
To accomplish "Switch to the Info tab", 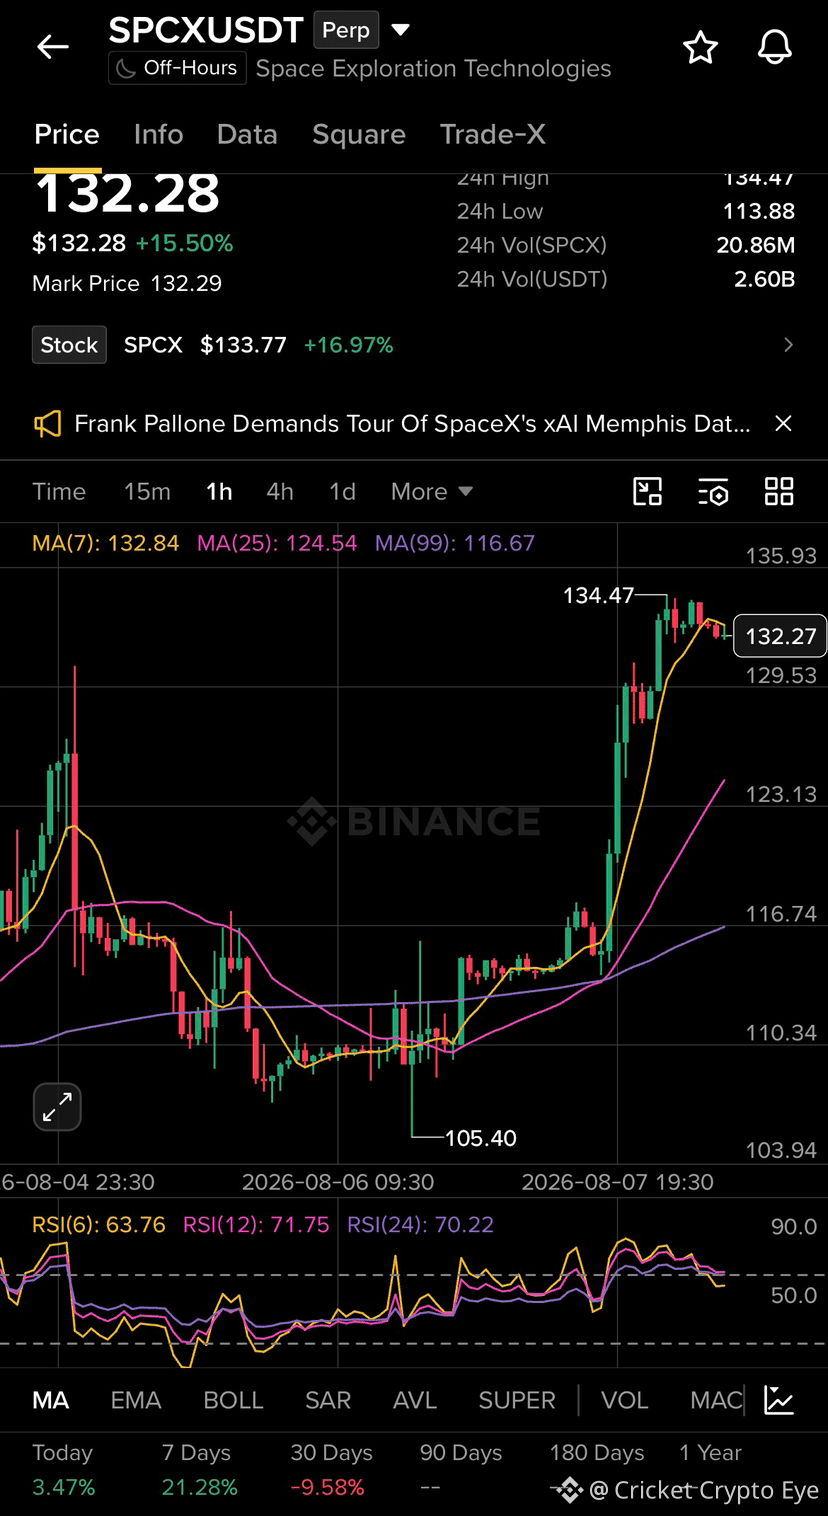I will (x=158, y=134).
